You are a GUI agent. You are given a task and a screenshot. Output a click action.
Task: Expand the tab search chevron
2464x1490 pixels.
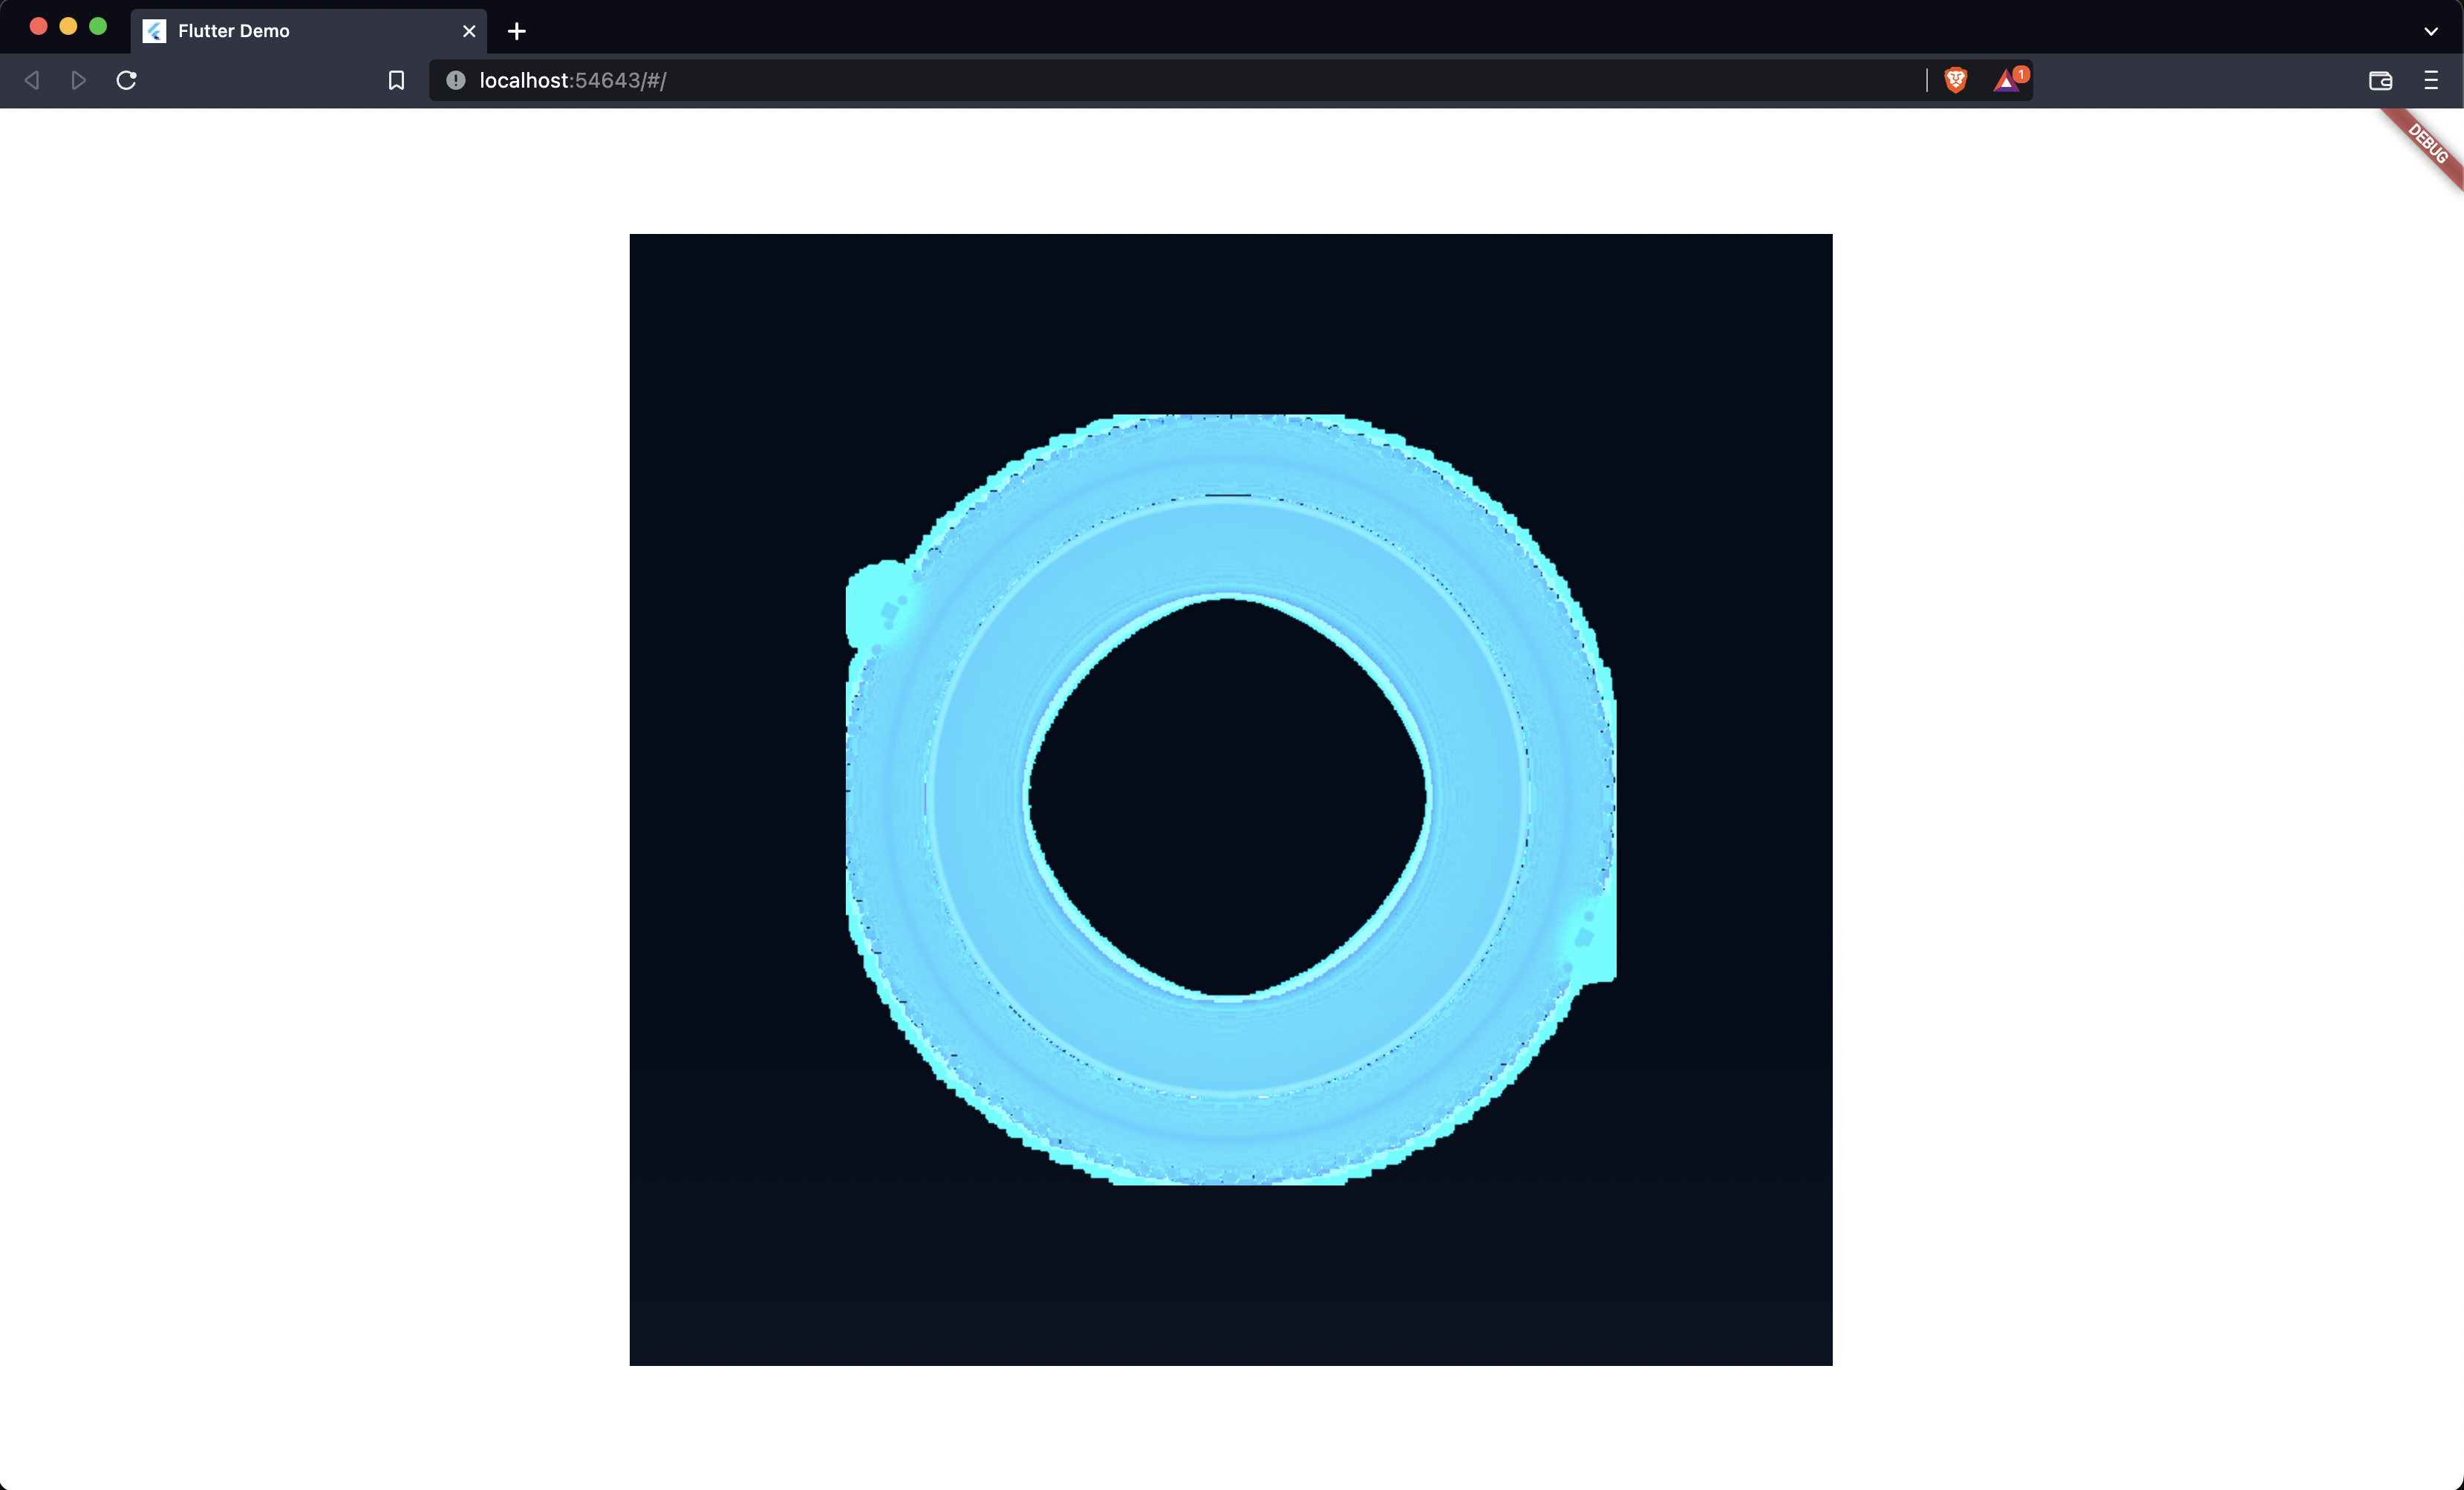2431,31
